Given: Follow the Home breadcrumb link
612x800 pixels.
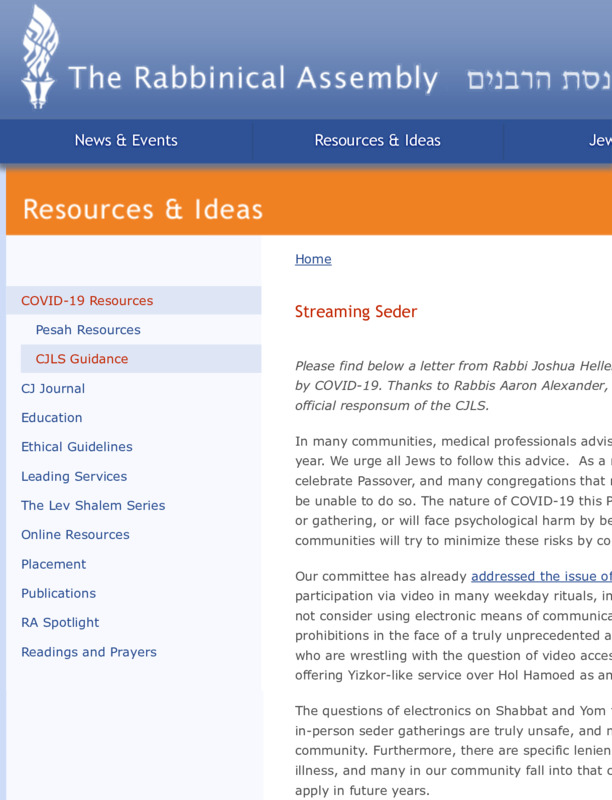Looking at the screenshot, I should click(x=313, y=259).
